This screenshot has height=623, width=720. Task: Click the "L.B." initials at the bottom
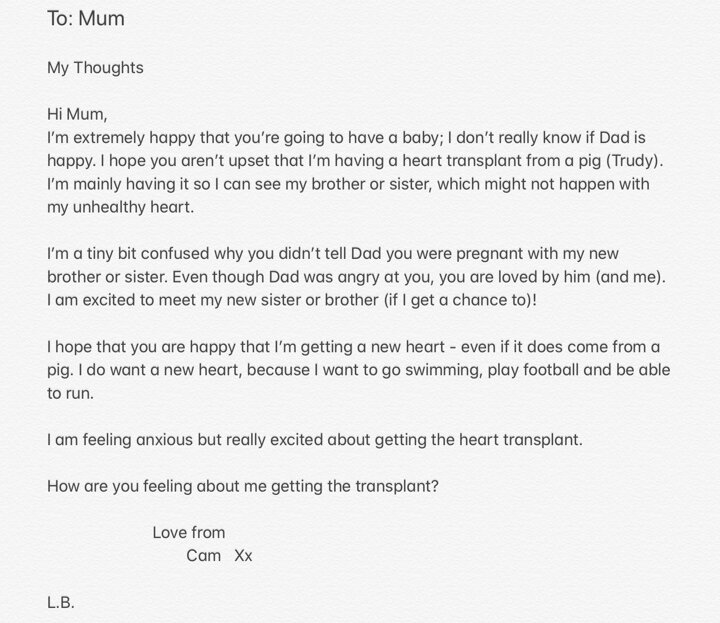coord(61,603)
